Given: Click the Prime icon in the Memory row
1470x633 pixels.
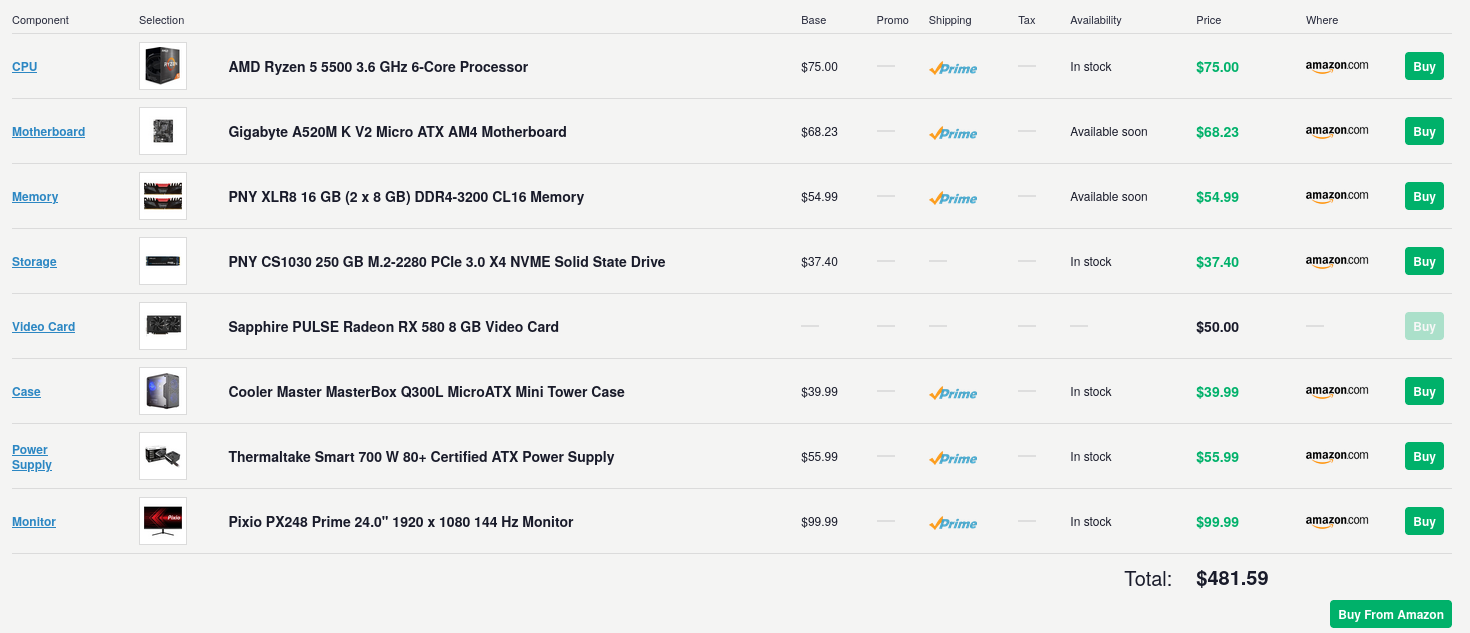Looking at the screenshot, I should coord(953,198).
